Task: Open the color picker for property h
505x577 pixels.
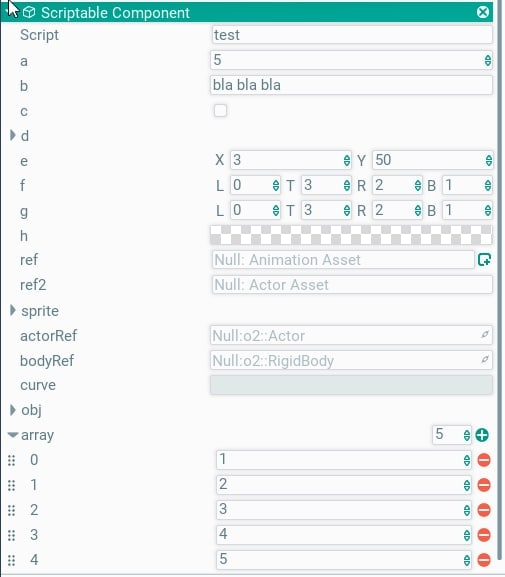Action: 351,235
